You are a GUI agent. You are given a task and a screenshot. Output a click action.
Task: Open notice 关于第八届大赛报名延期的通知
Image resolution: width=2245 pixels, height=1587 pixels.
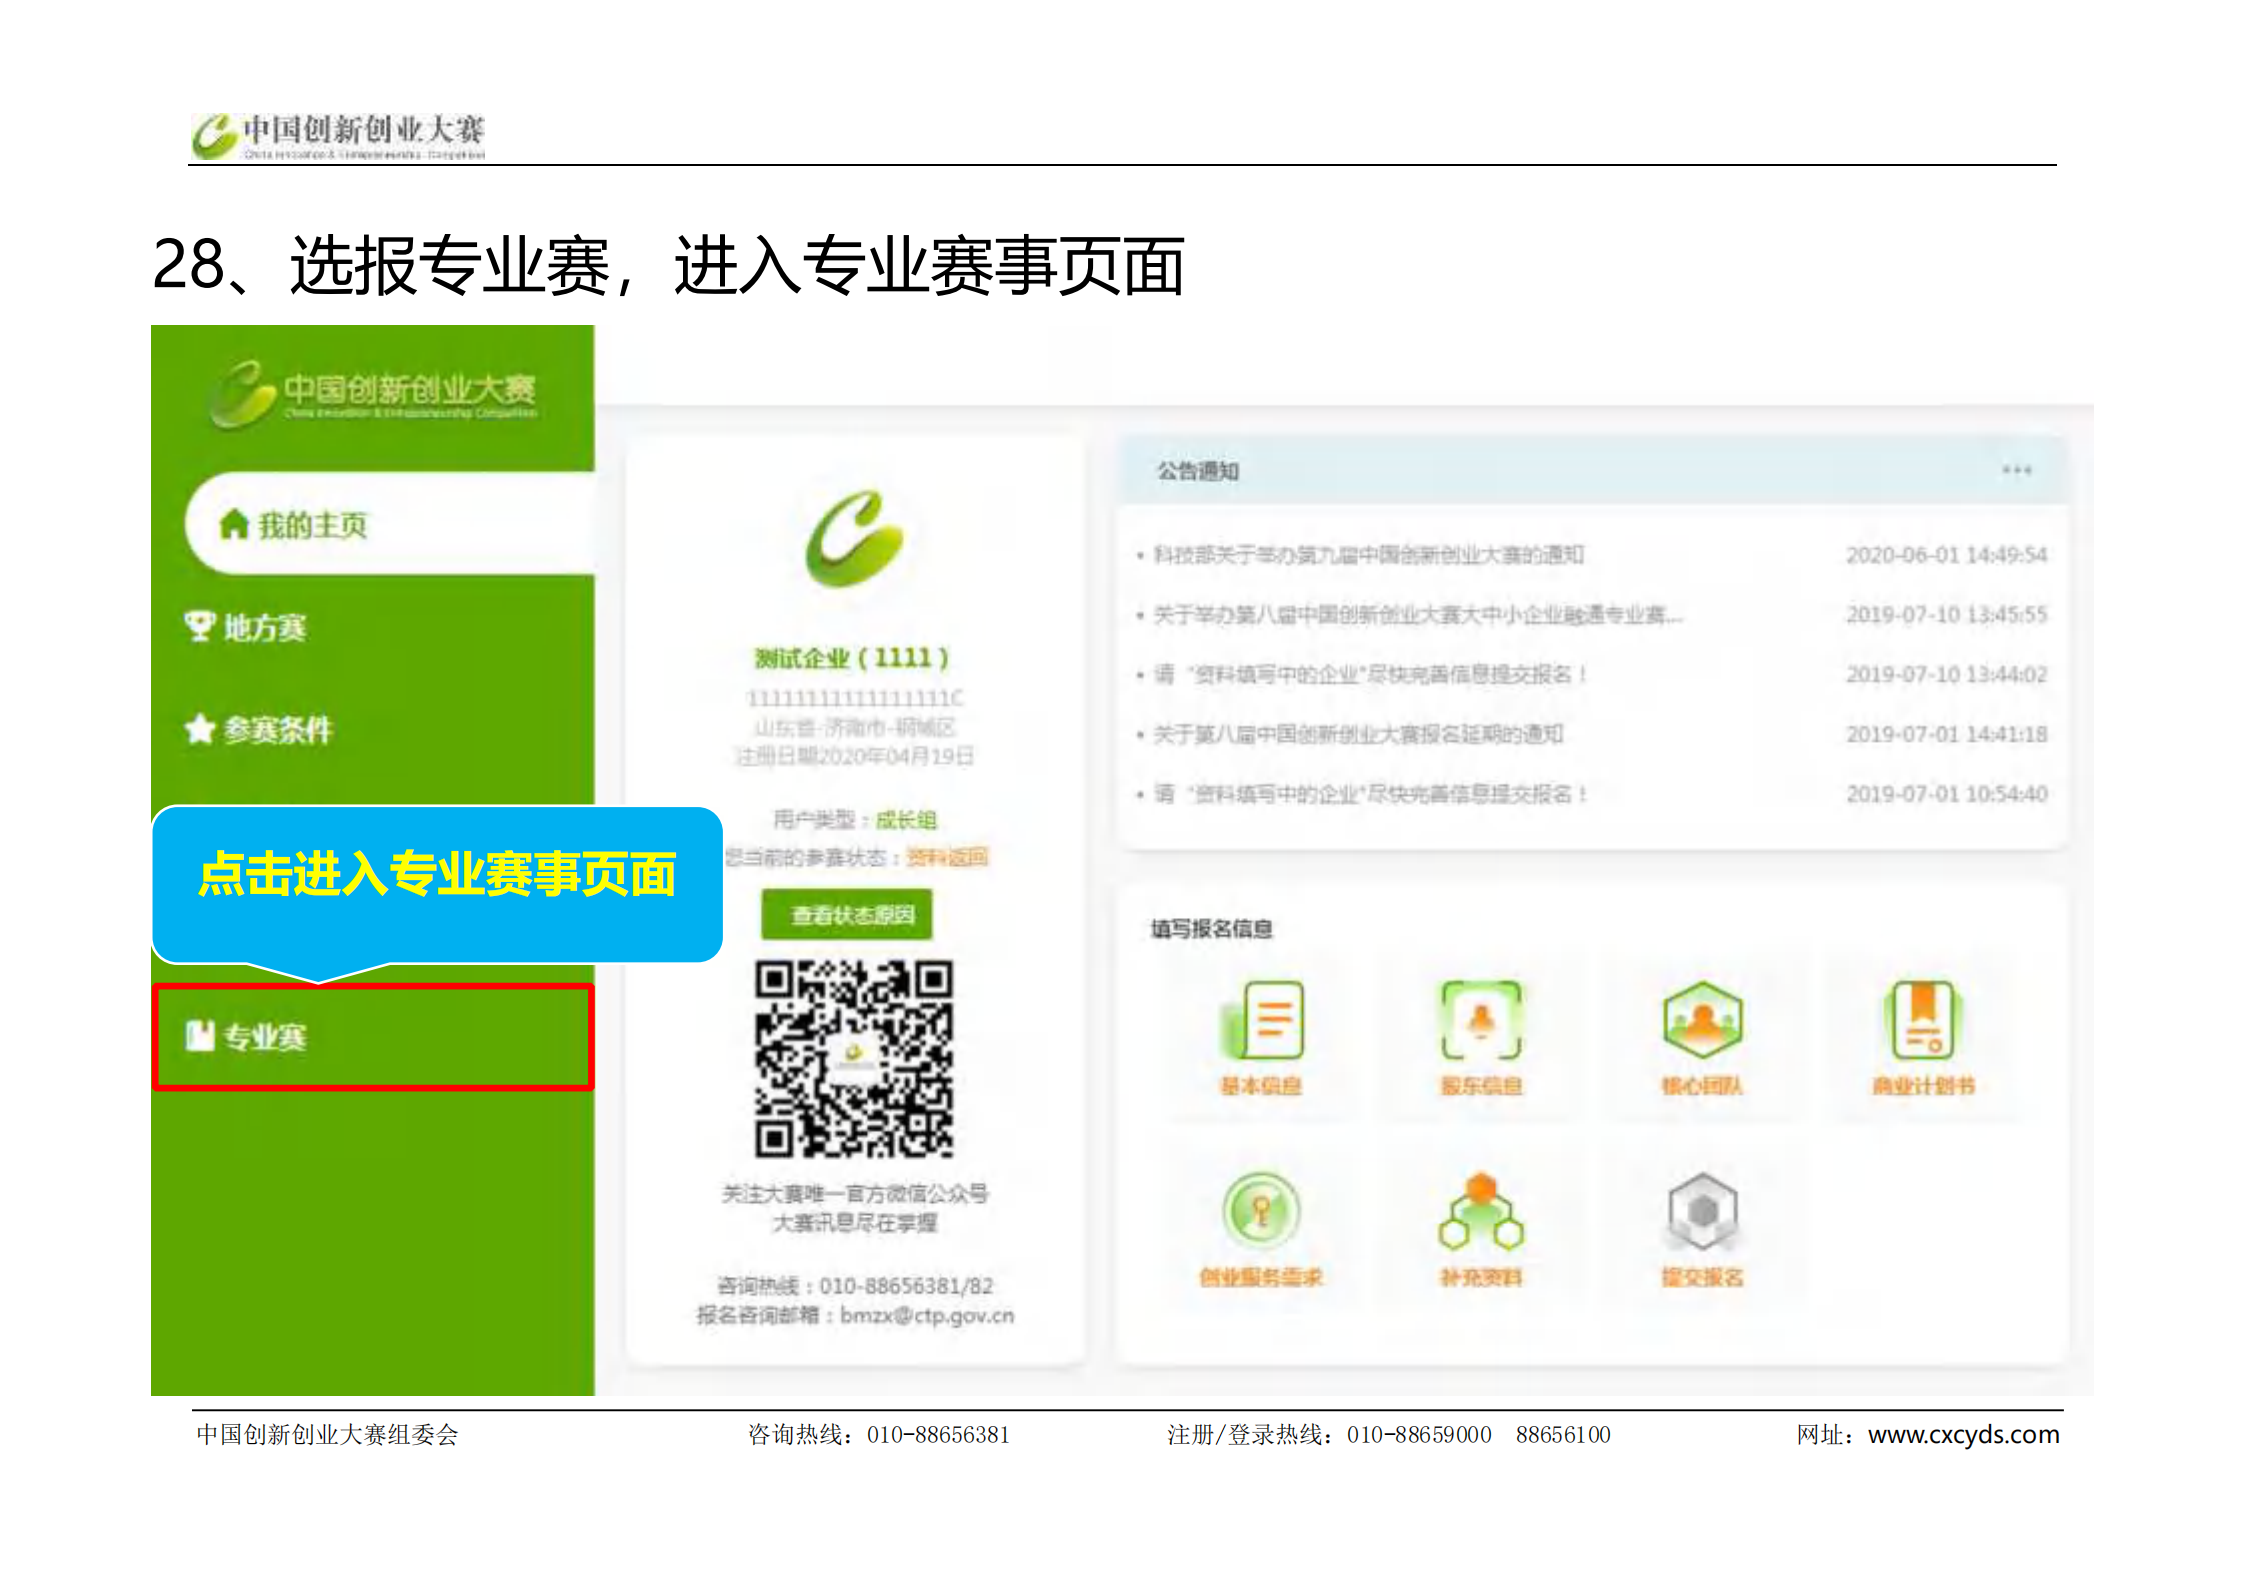[1358, 735]
